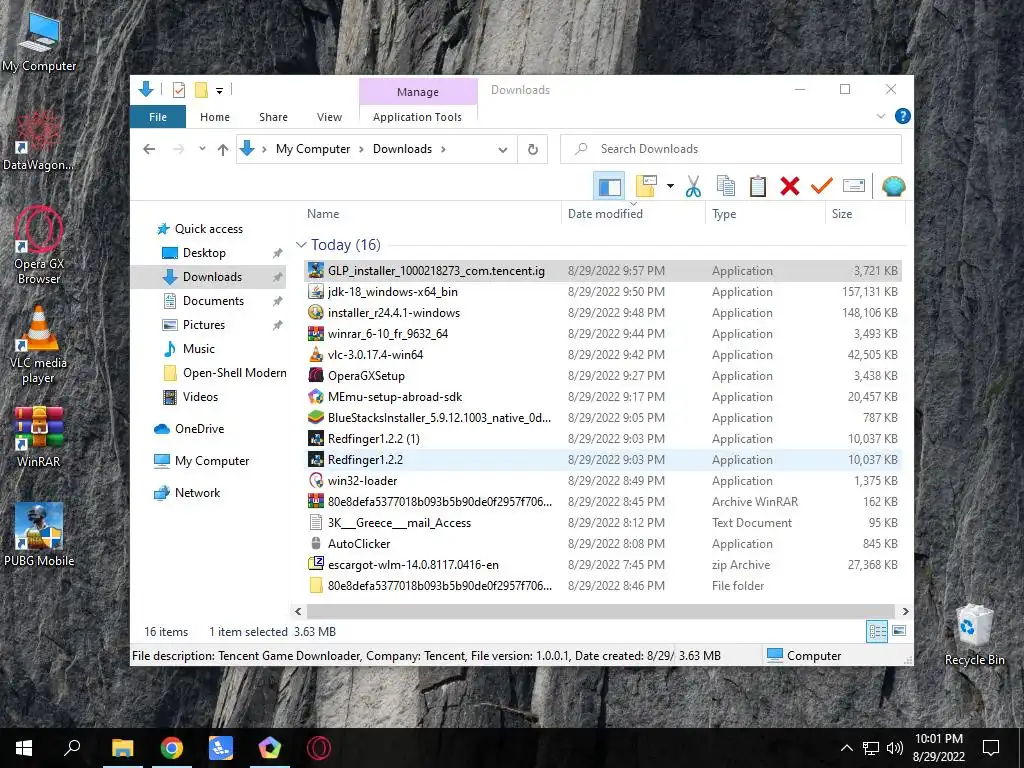Screen dimensions: 1024x768
Task: Toggle the navigation pane toolbar button
Action: click(609, 187)
